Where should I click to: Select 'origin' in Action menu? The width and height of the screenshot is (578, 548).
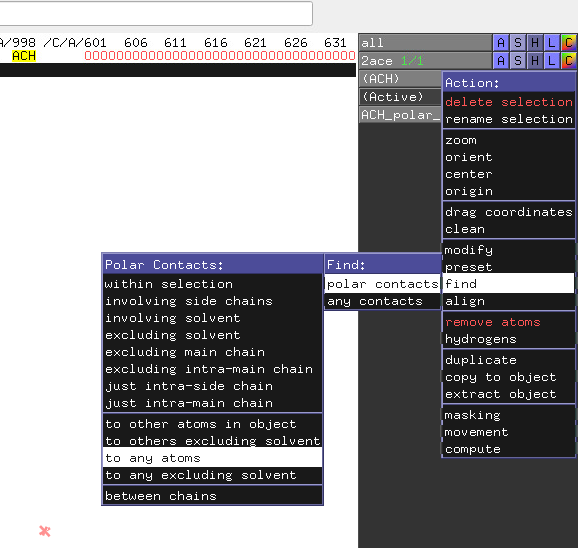pos(509,191)
